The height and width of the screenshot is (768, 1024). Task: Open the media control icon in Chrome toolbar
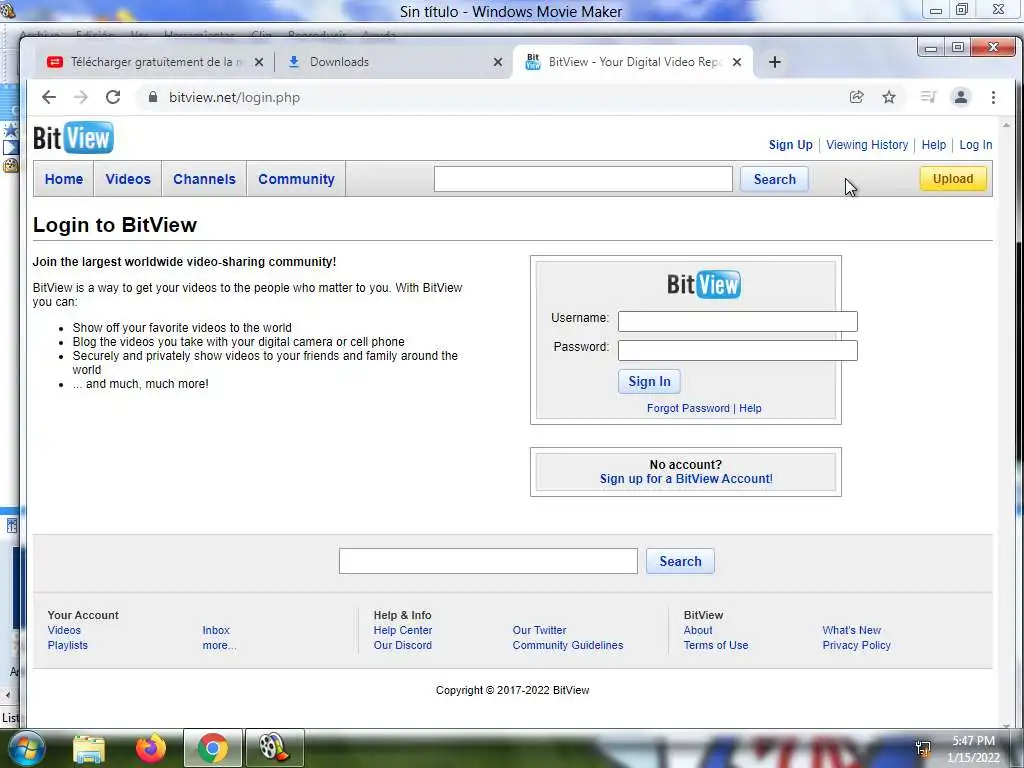click(x=928, y=97)
